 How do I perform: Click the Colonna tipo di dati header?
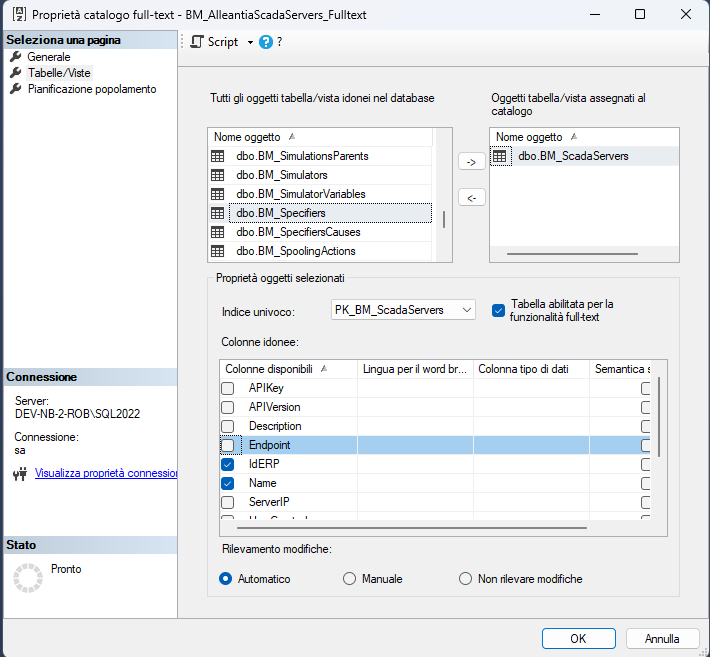(531, 369)
